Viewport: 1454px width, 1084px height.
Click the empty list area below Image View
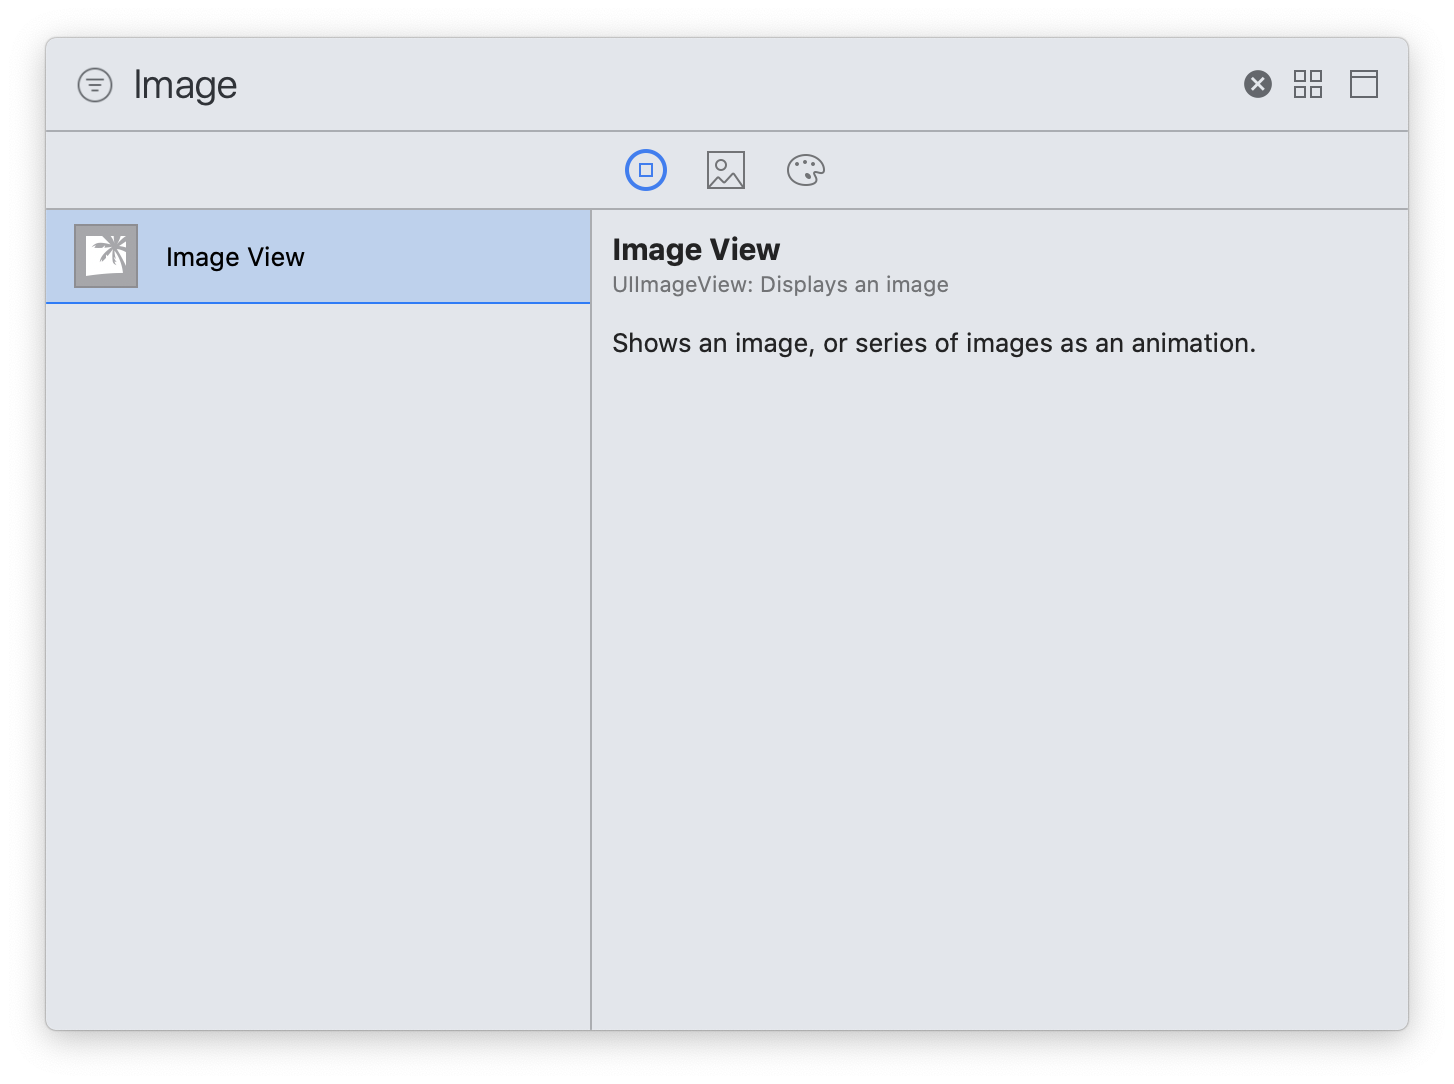pos(318,660)
